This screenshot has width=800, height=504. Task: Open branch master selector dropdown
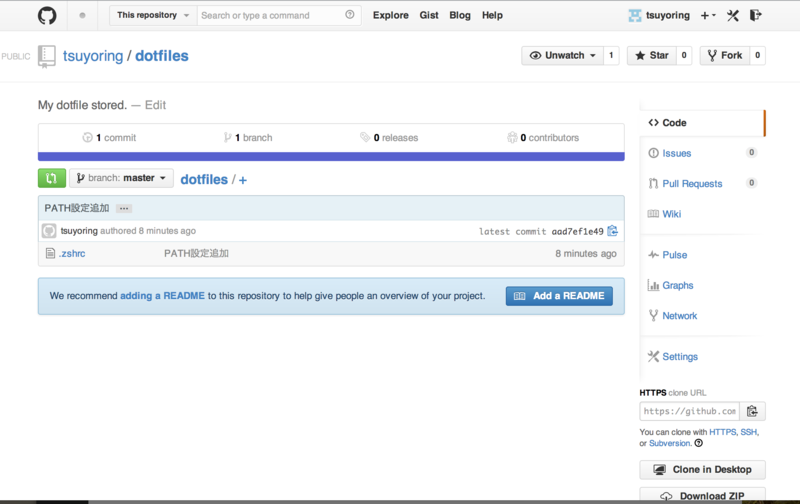(x=121, y=178)
